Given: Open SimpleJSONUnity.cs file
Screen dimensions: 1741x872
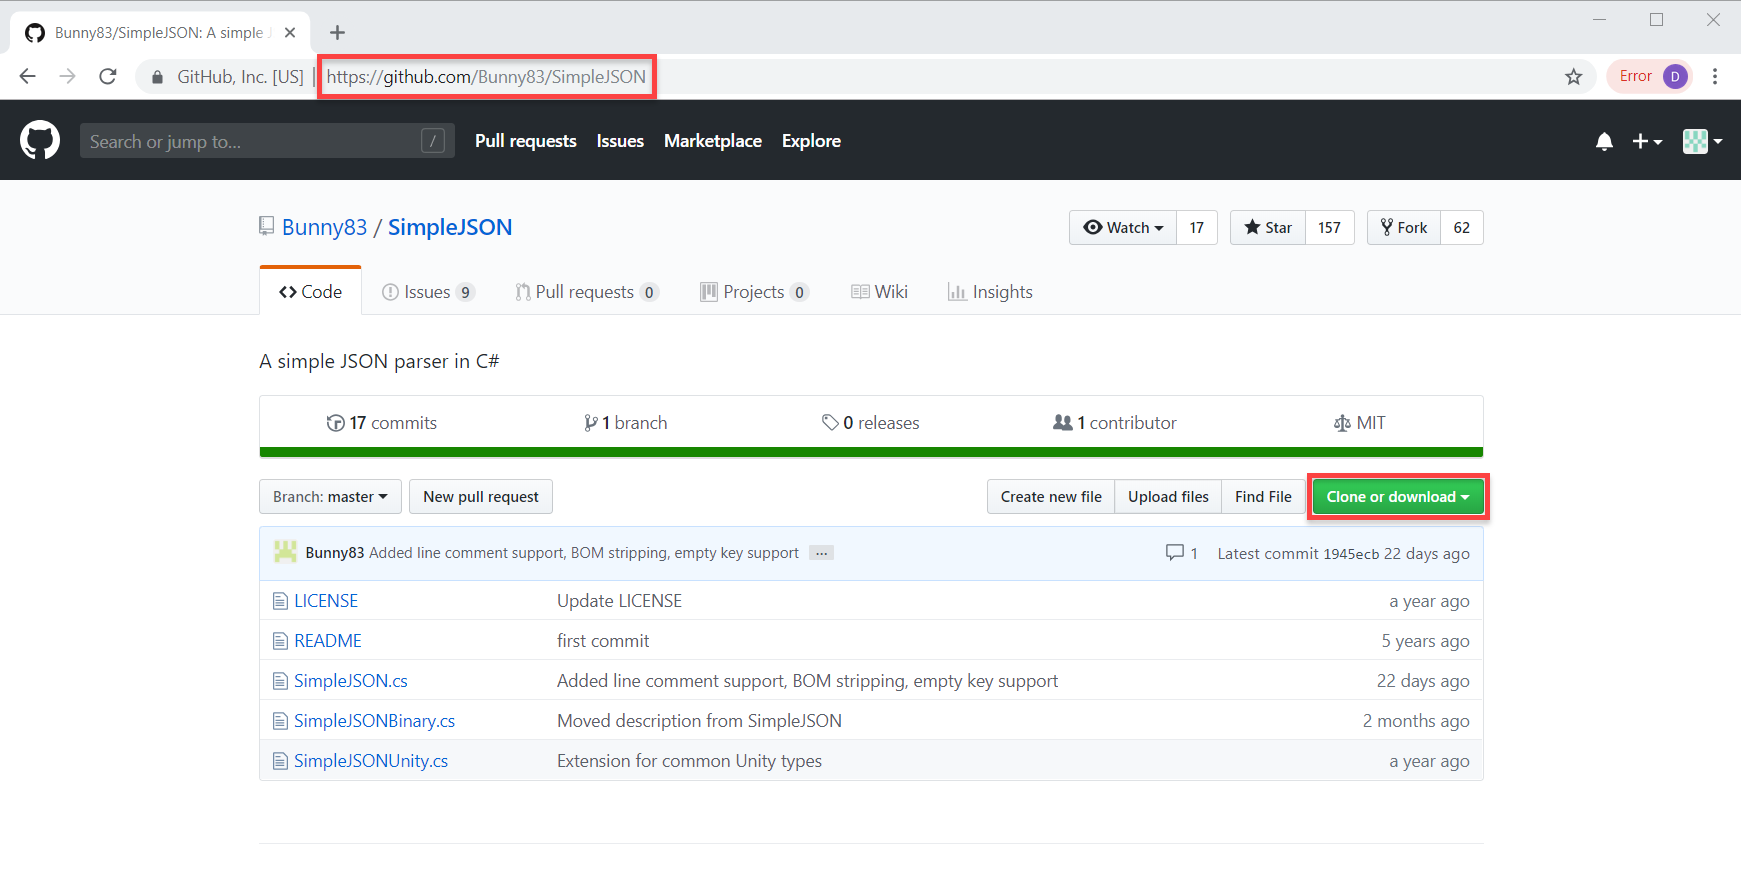Looking at the screenshot, I should coord(371,761).
